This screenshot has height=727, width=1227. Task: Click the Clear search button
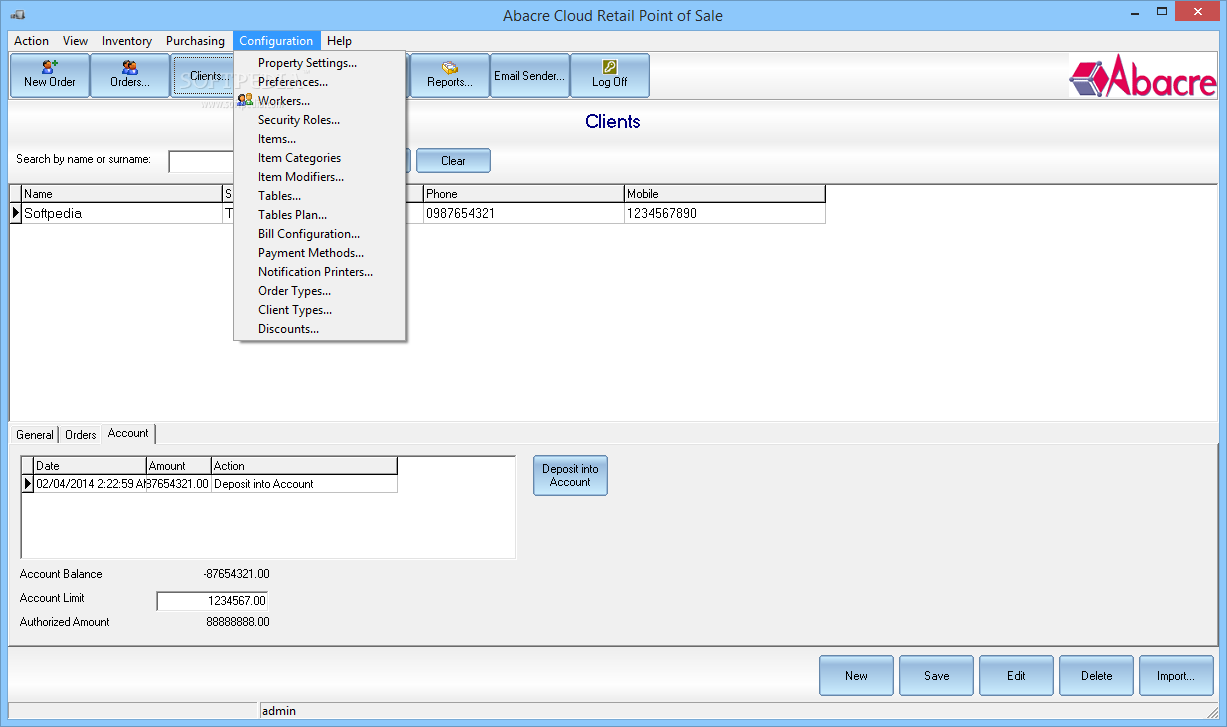tap(453, 161)
